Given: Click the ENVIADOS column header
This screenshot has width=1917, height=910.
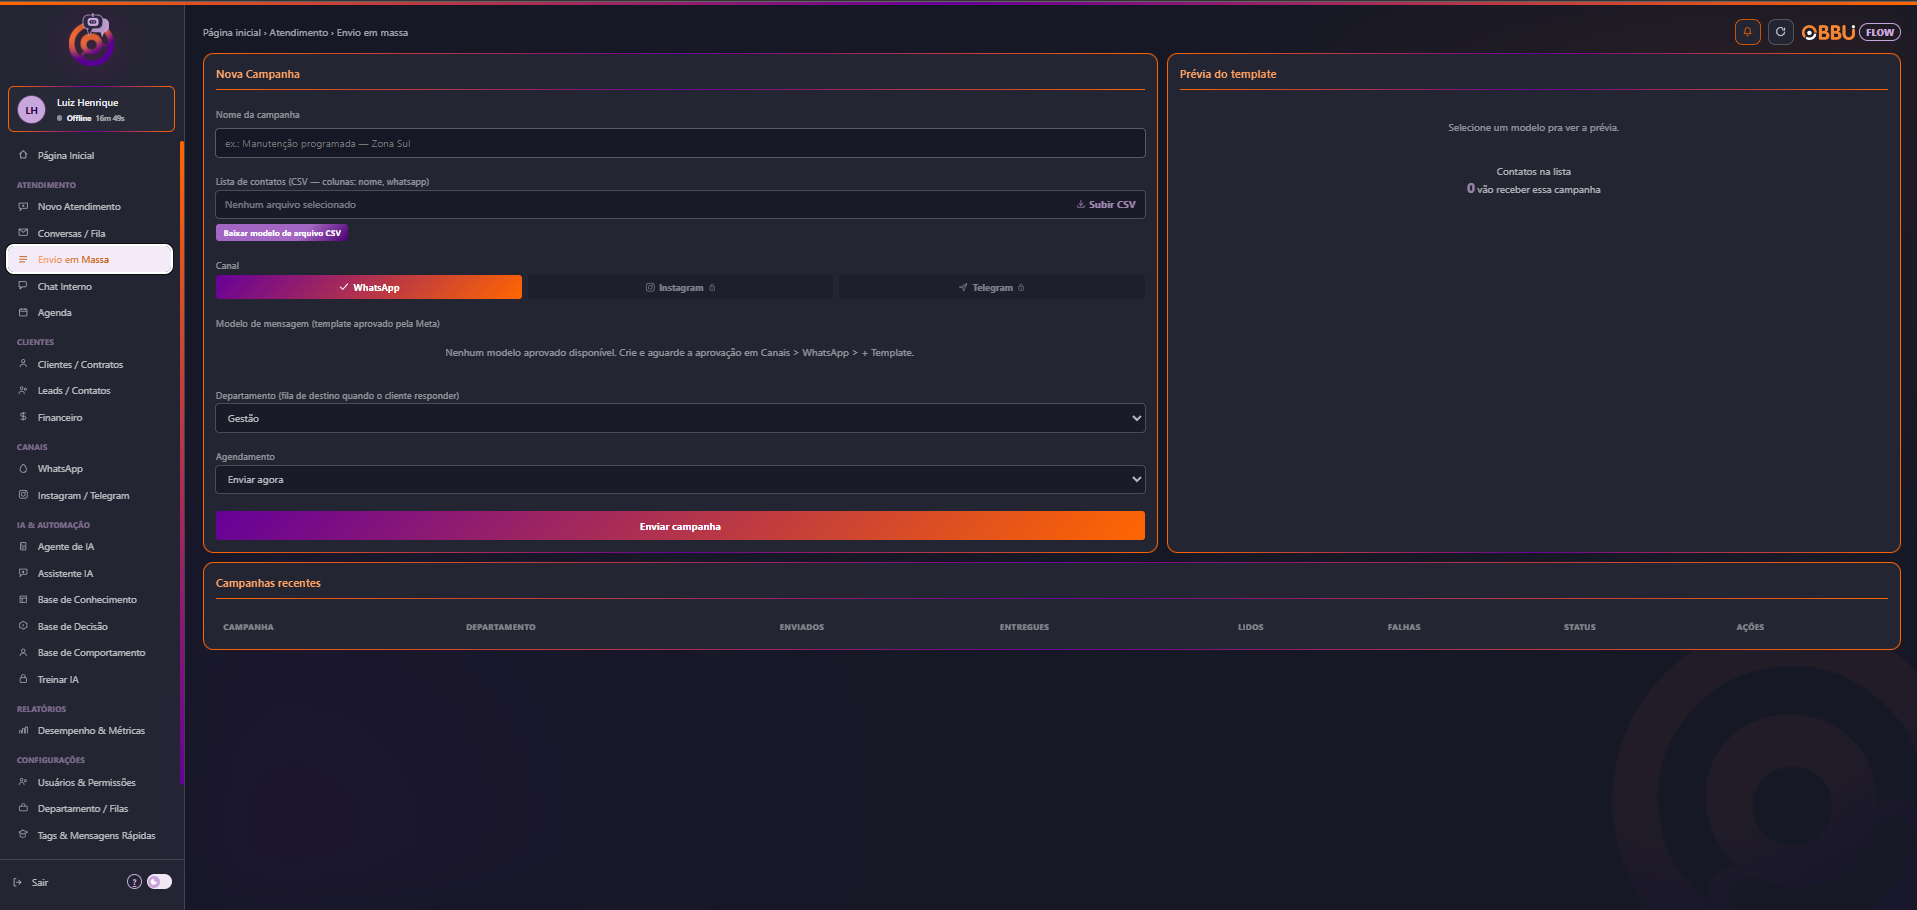Looking at the screenshot, I should (802, 627).
